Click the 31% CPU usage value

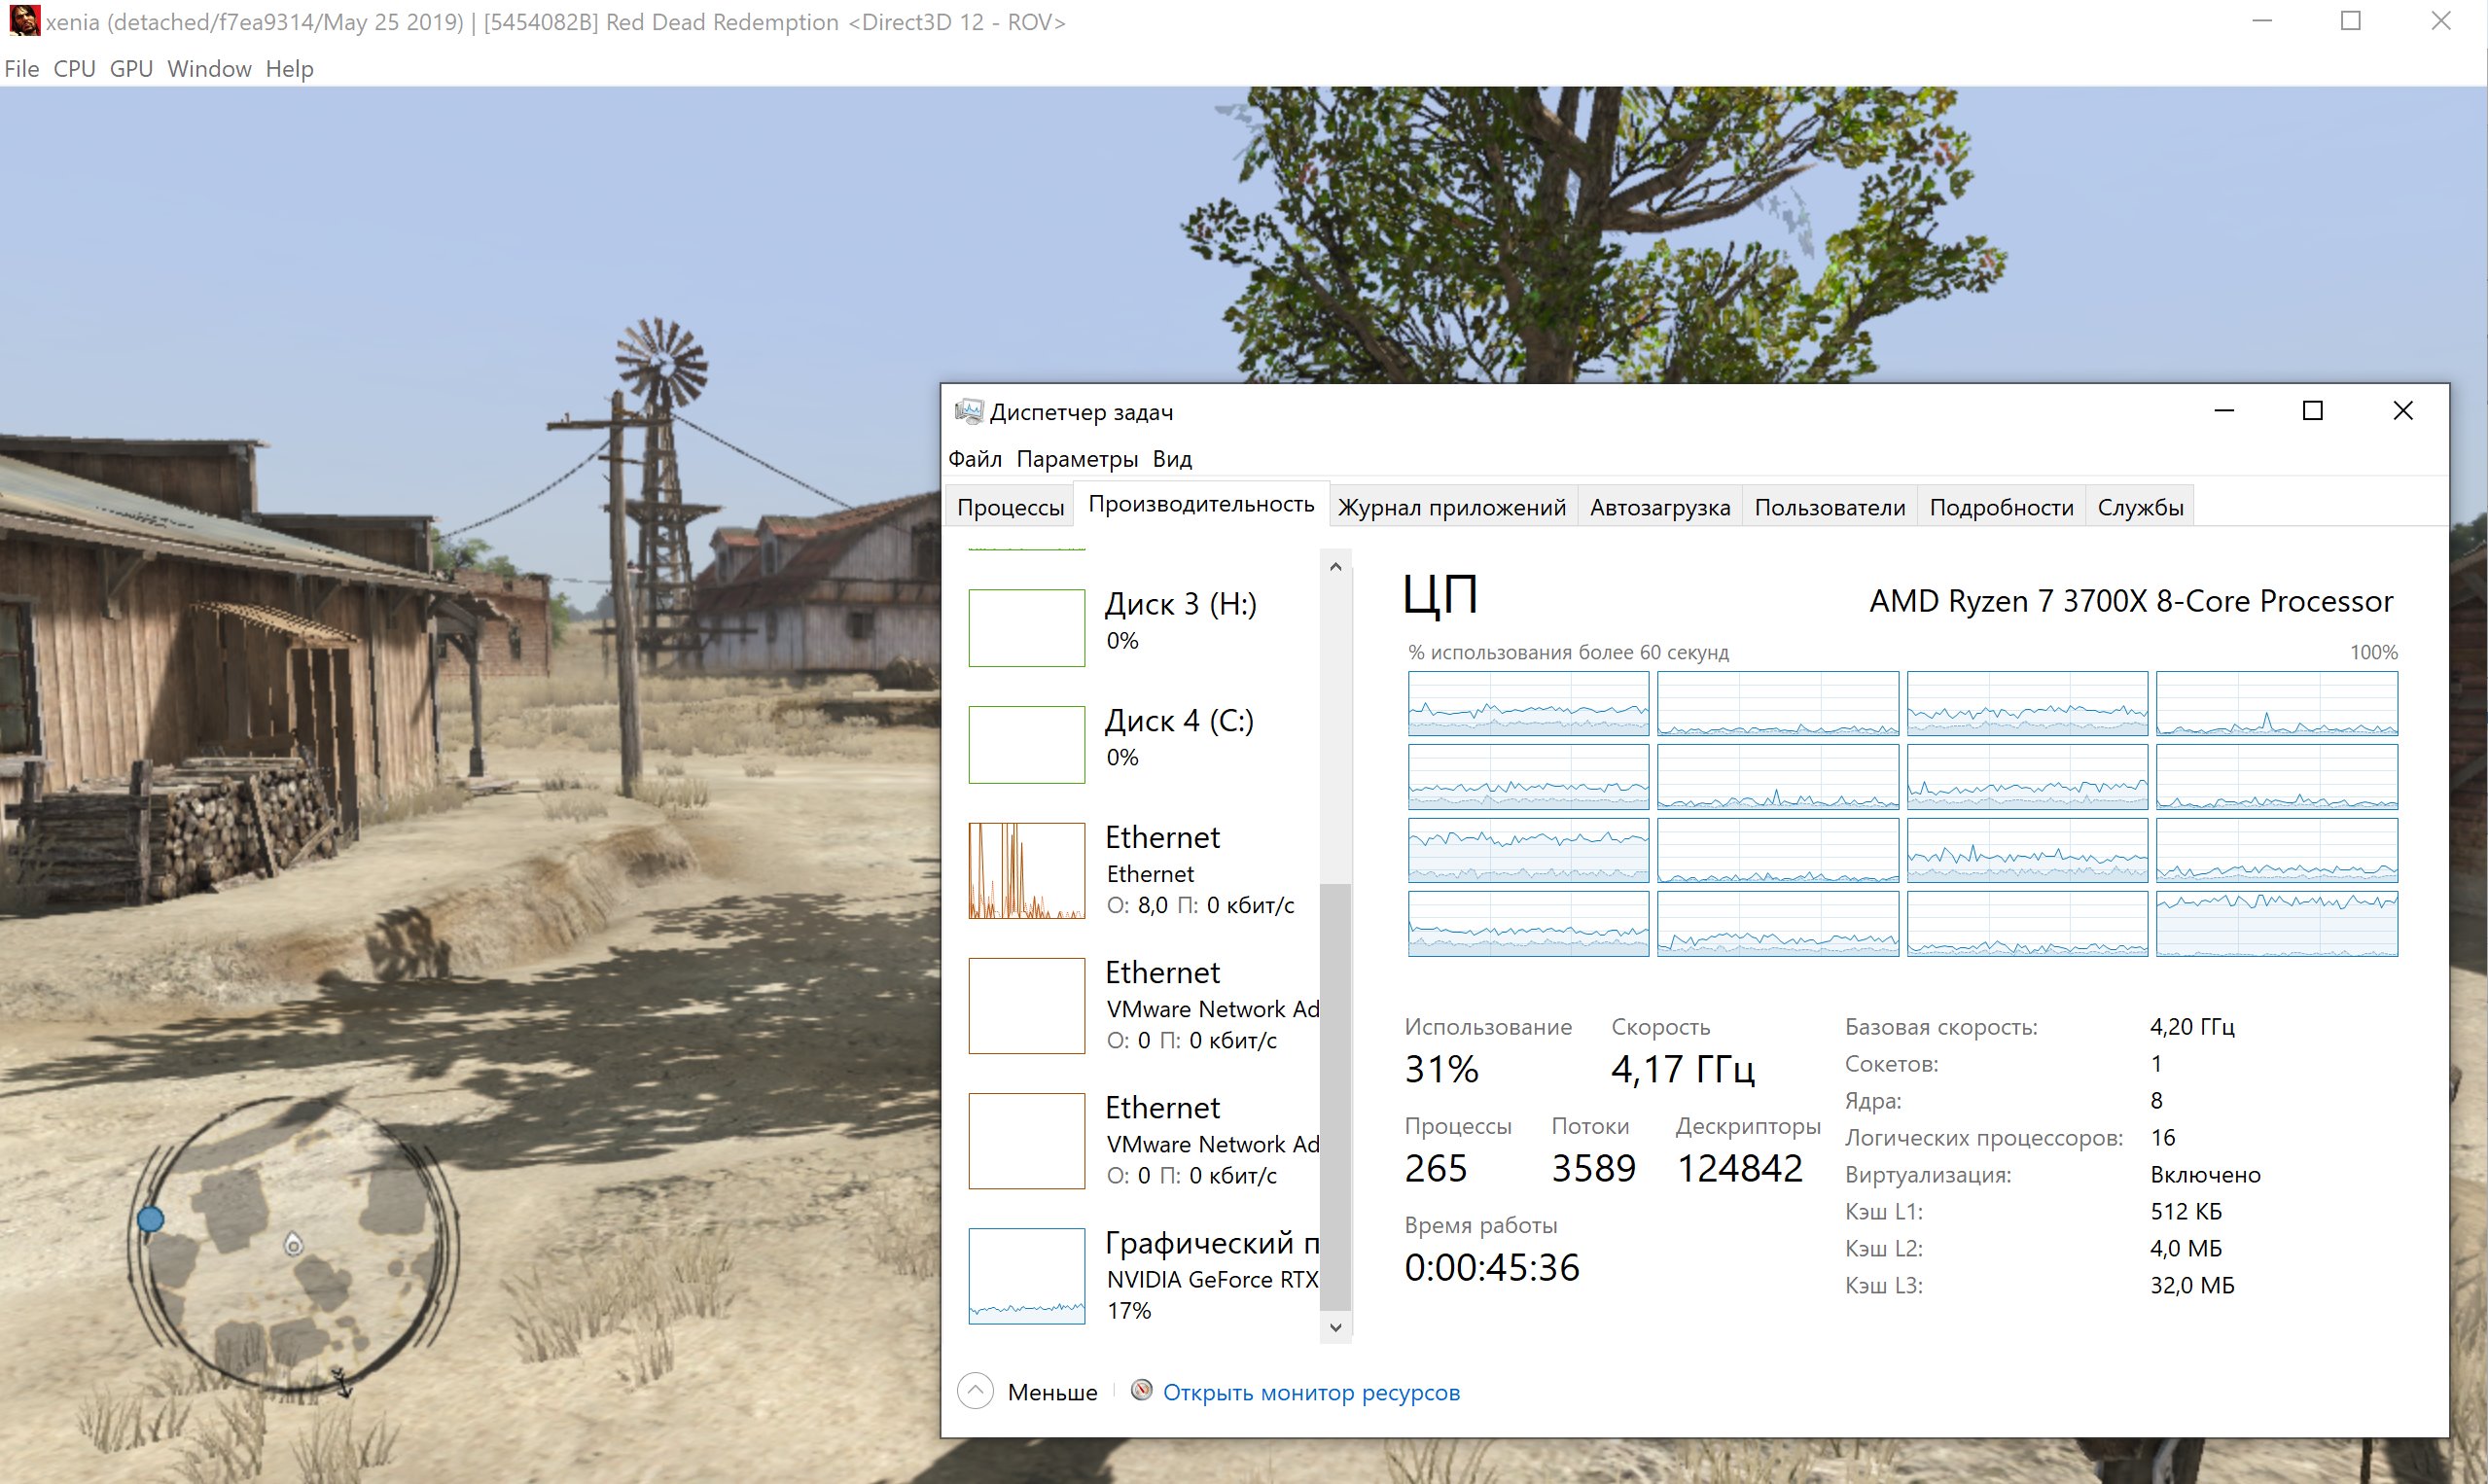click(x=1441, y=1069)
